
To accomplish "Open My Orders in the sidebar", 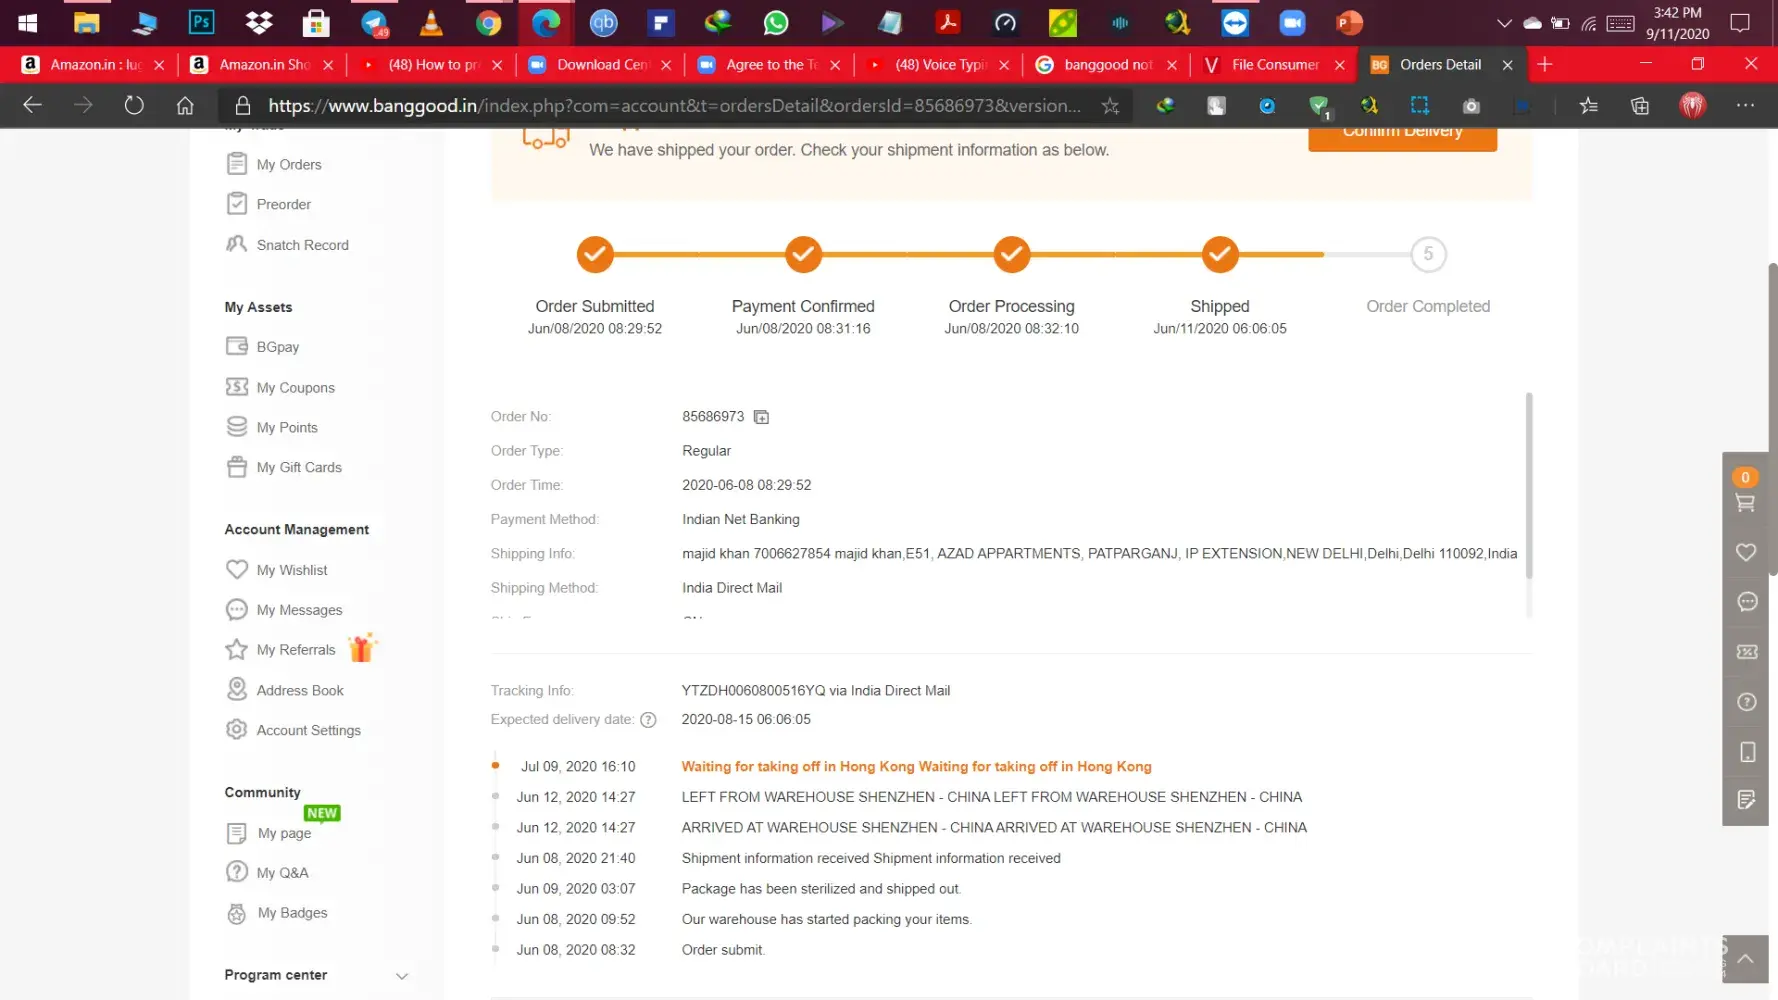I will point(288,165).
